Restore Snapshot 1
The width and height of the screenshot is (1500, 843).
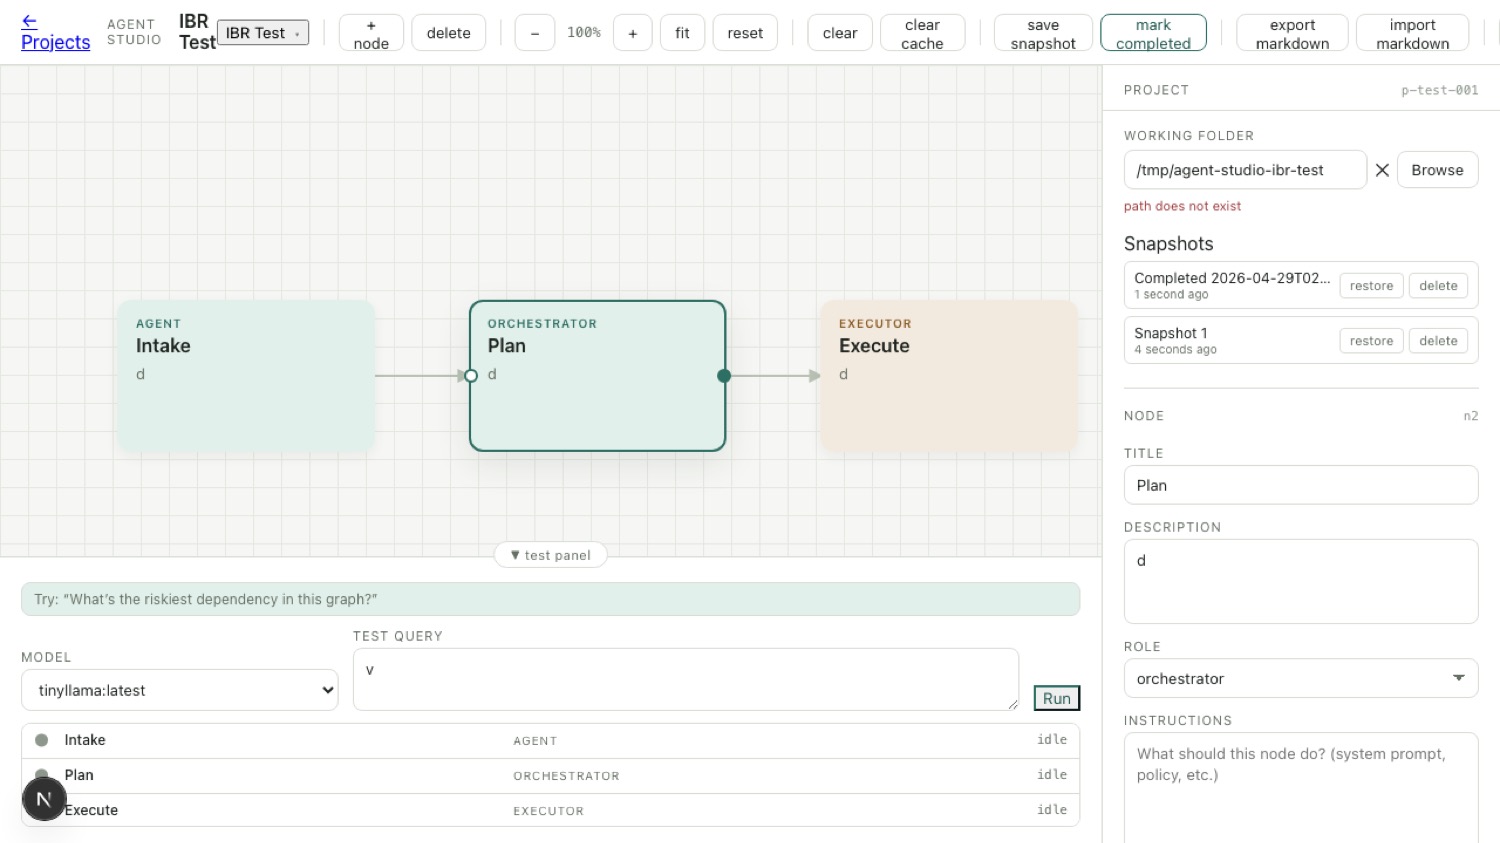1371,341
